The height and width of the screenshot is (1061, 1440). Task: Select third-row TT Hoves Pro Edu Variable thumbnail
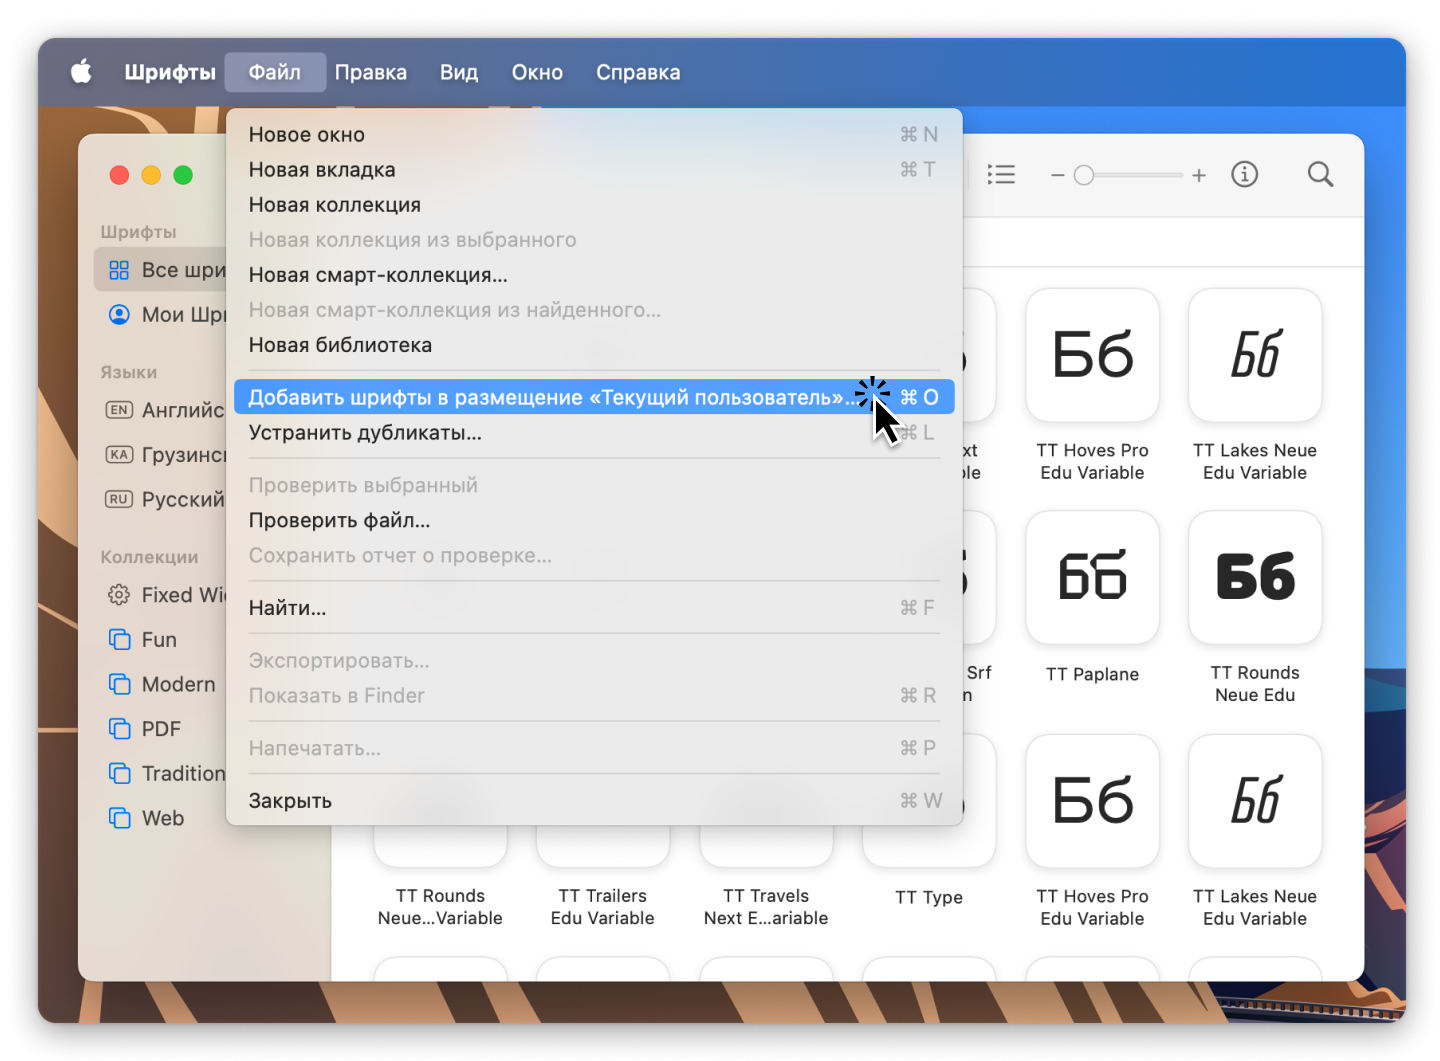[1092, 801]
